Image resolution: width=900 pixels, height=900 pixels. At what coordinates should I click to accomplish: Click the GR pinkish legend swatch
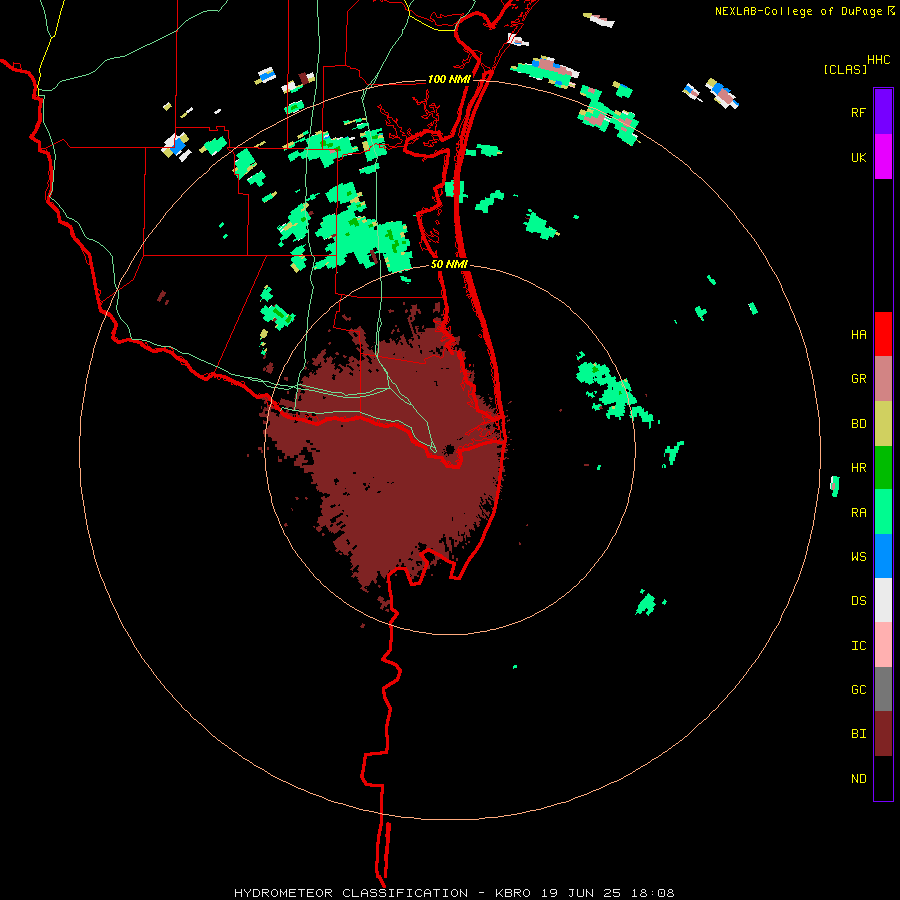click(883, 379)
